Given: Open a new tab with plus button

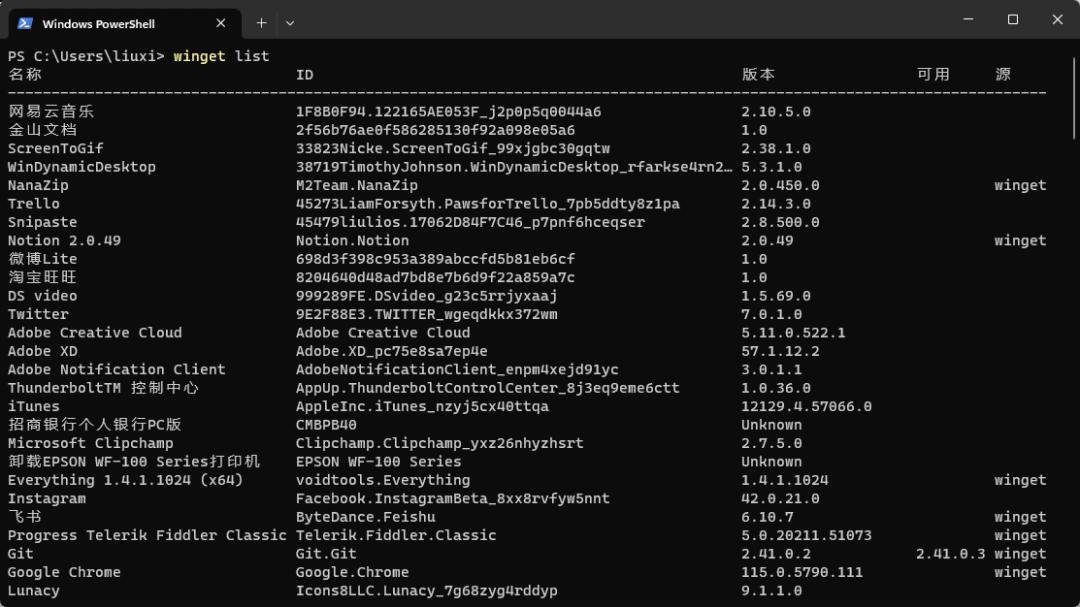Looking at the screenshot, I should pyautogui.click(x=261, y=23).
